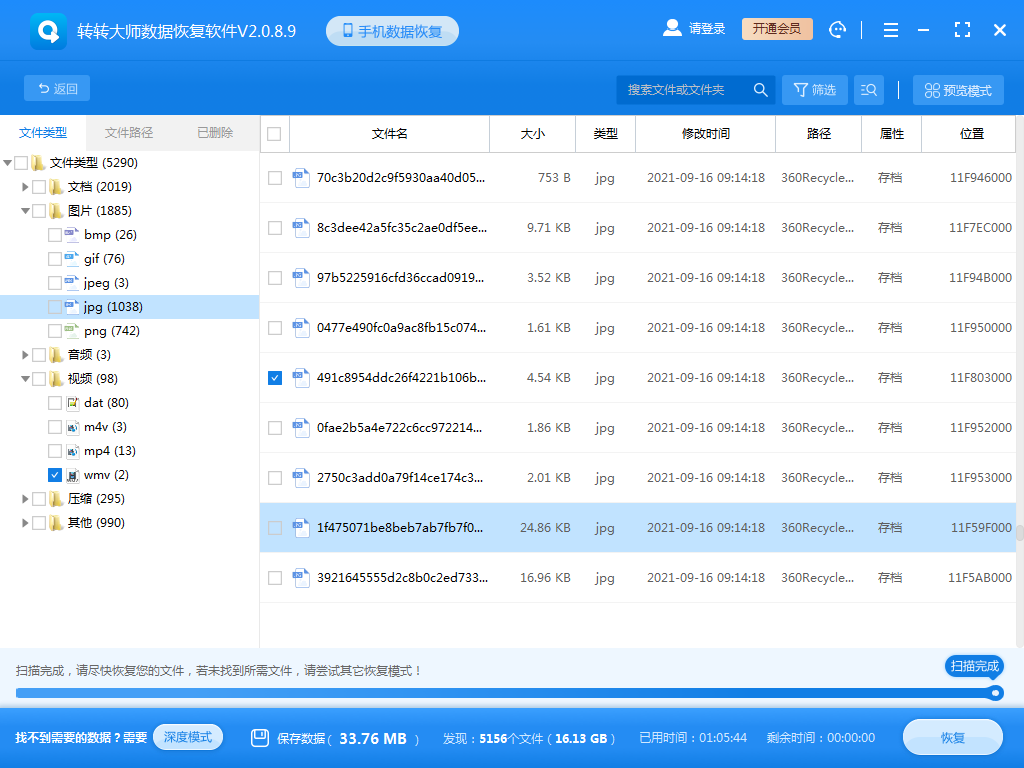Screen dimensions: 1024x768
Task: Open the 已删除 tab
Action: (213, 133)
